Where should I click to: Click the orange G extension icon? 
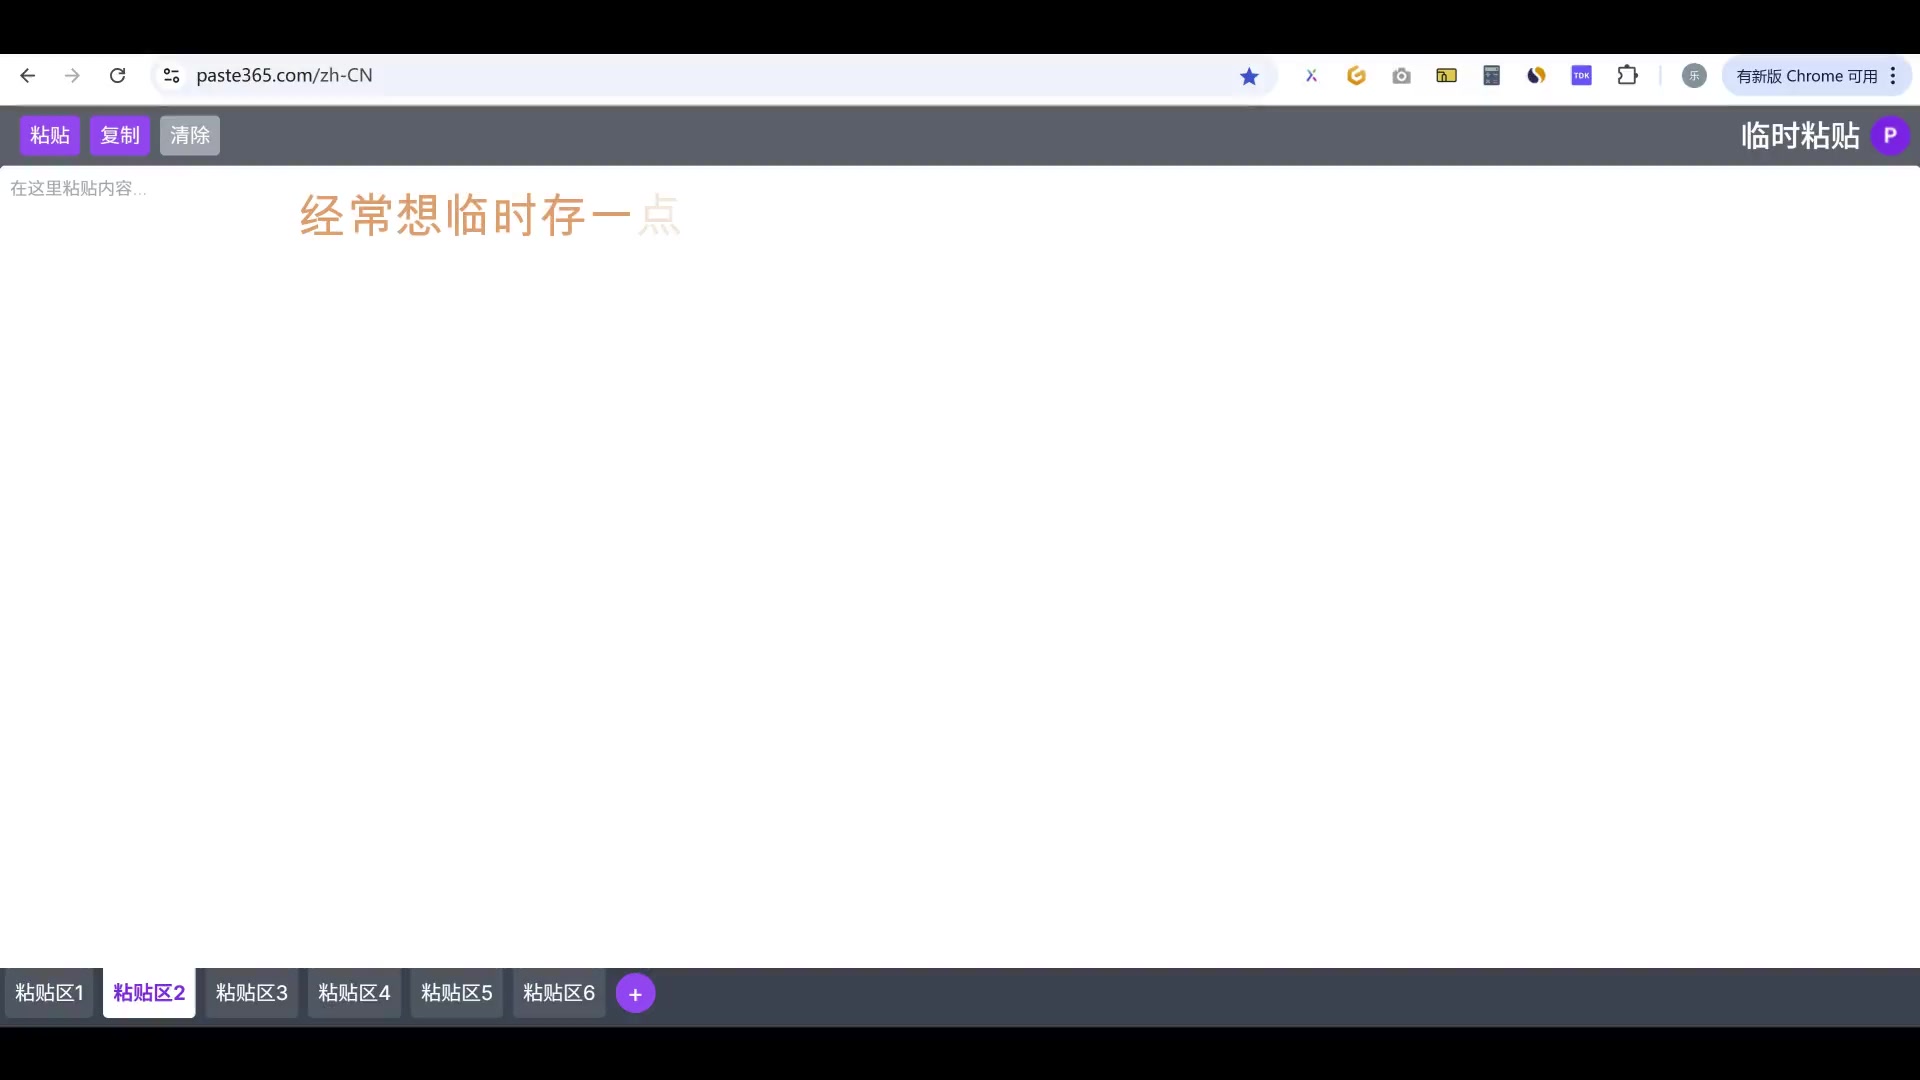coord(1356,76)
